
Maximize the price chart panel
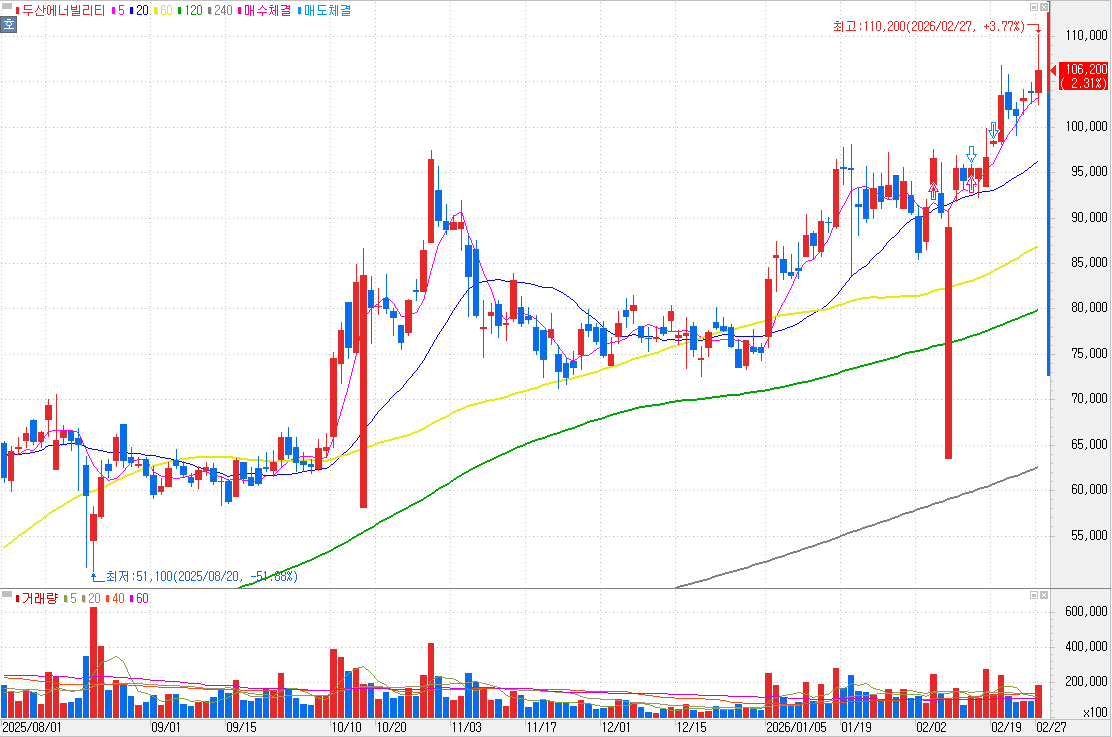[x=1033, y=7]
